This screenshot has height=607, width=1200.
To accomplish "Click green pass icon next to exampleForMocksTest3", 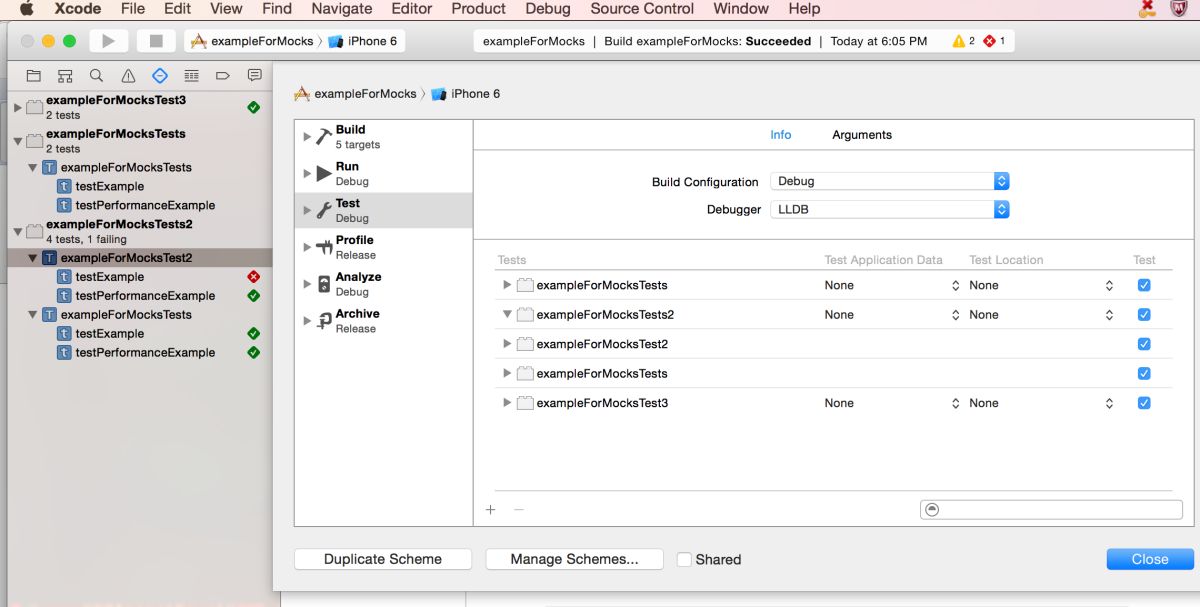I will point(253,107).
